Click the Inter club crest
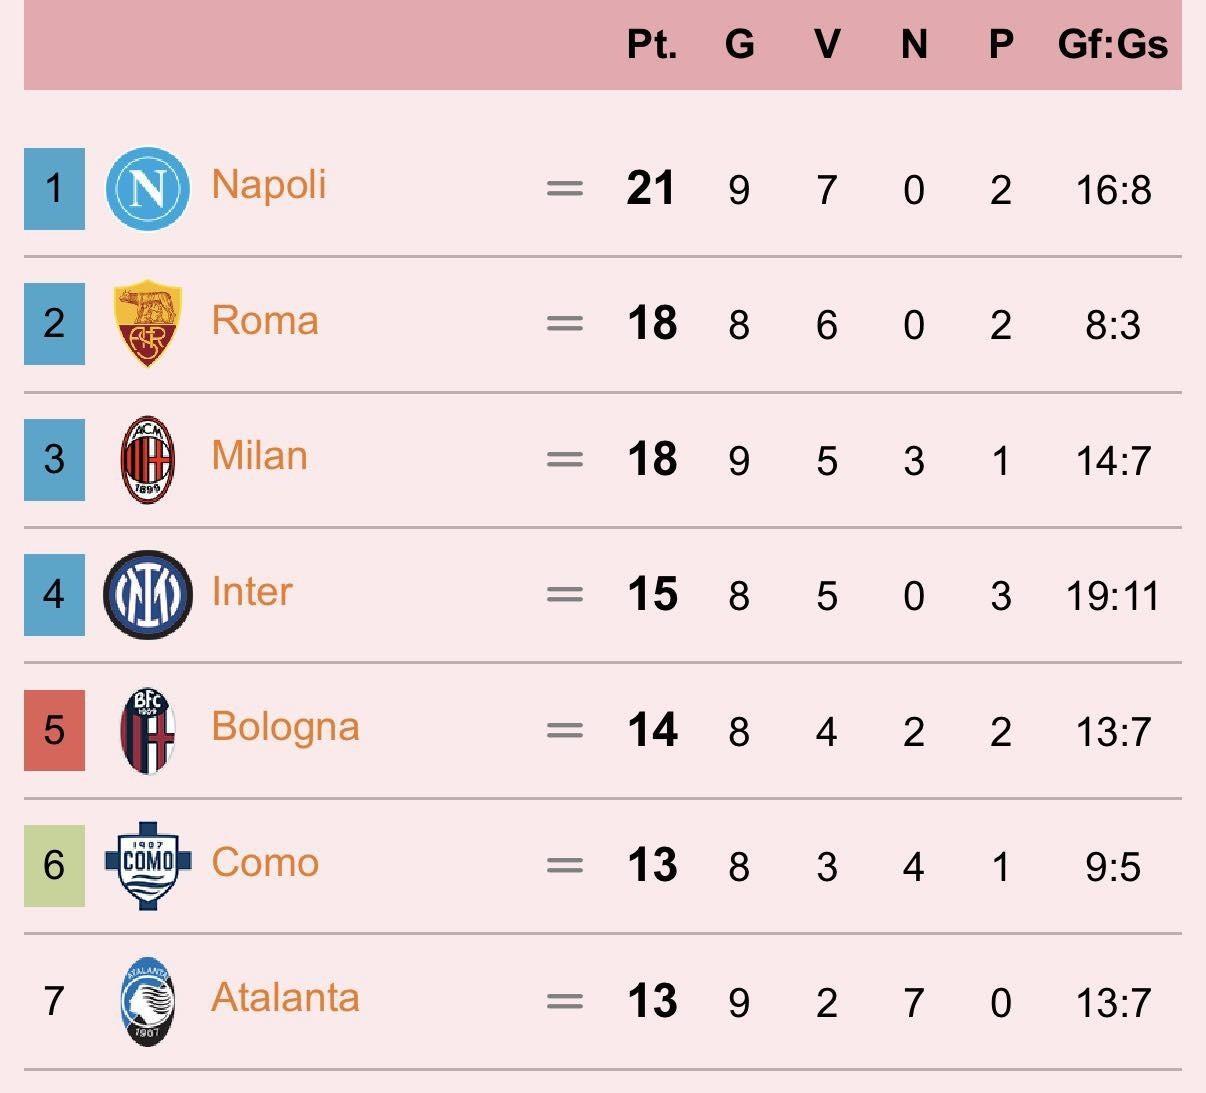 coord(147,594)
